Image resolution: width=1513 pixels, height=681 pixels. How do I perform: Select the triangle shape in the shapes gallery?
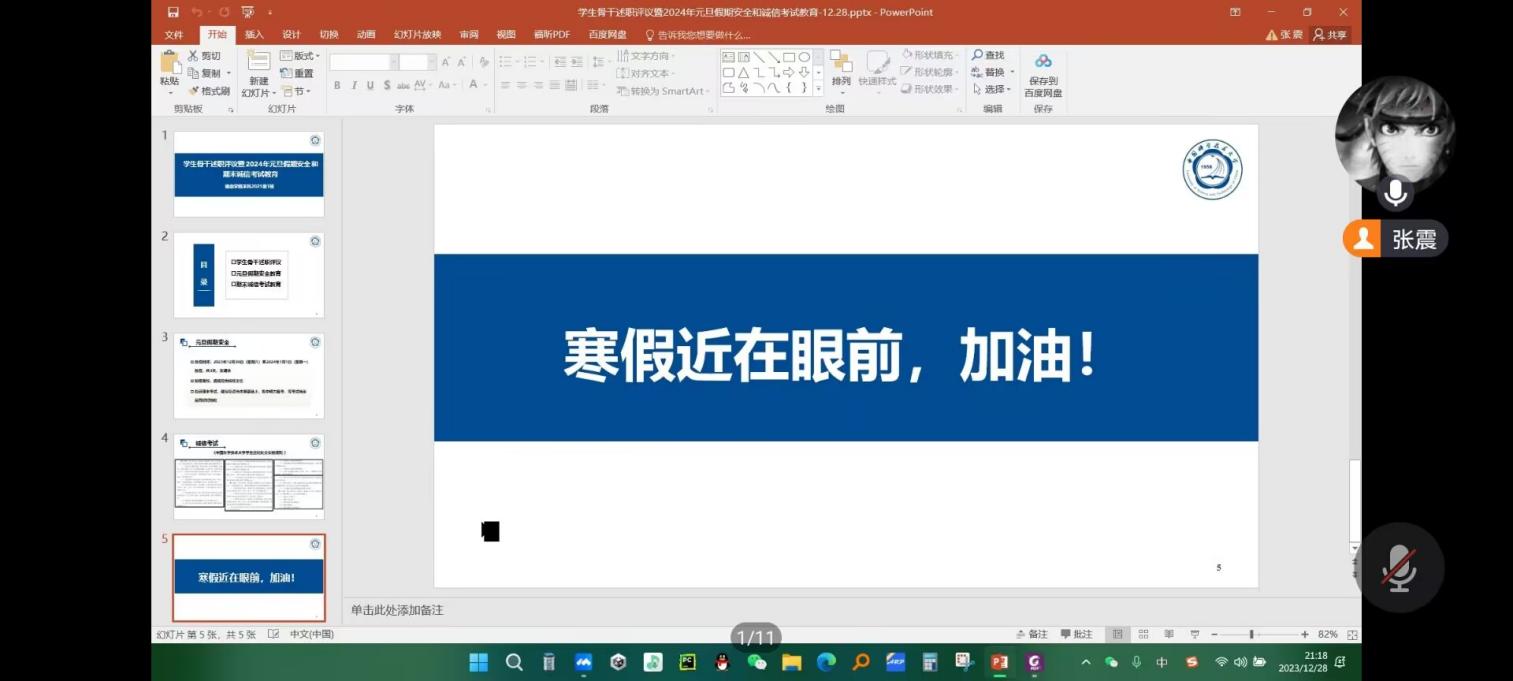[x=743, y=73]
